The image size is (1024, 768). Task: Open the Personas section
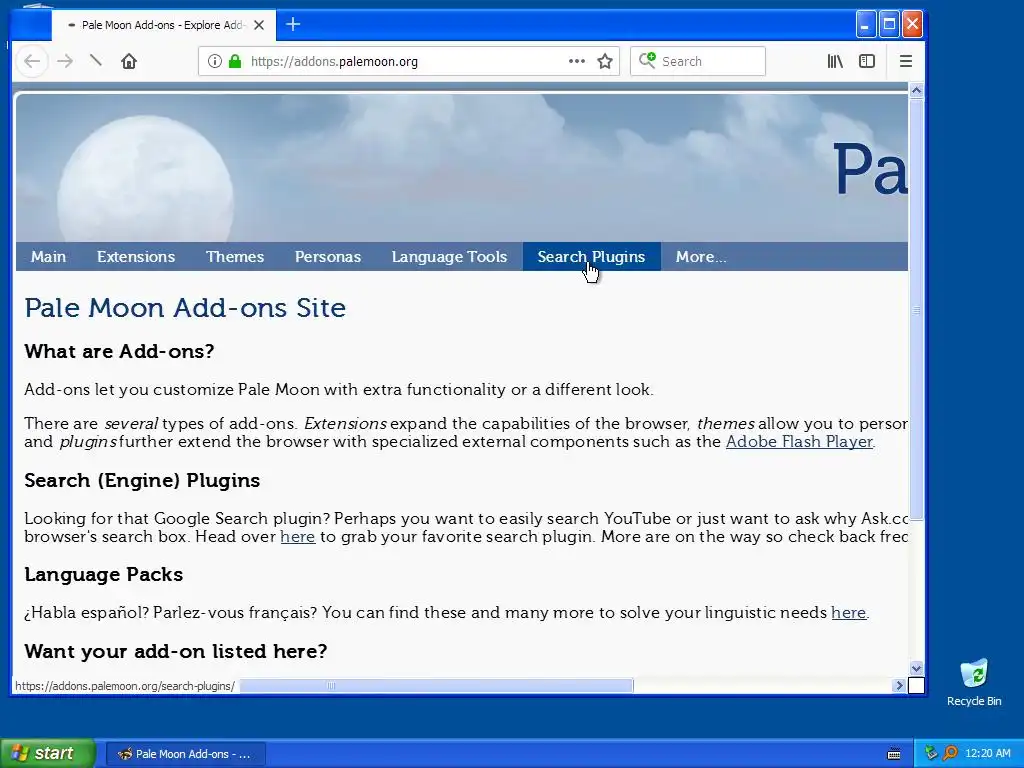coord(328,257)
